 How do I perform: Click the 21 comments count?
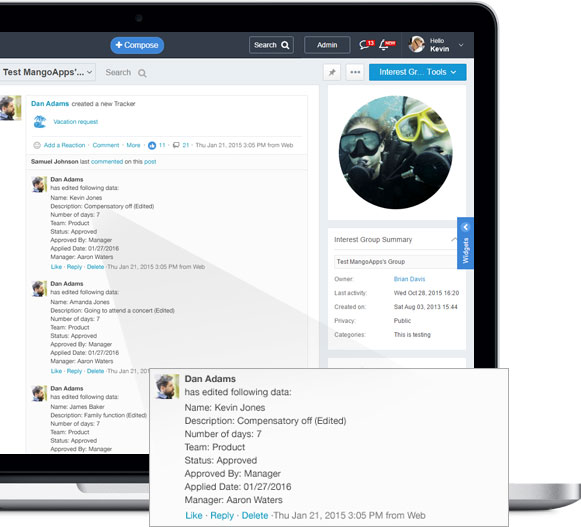186,145
